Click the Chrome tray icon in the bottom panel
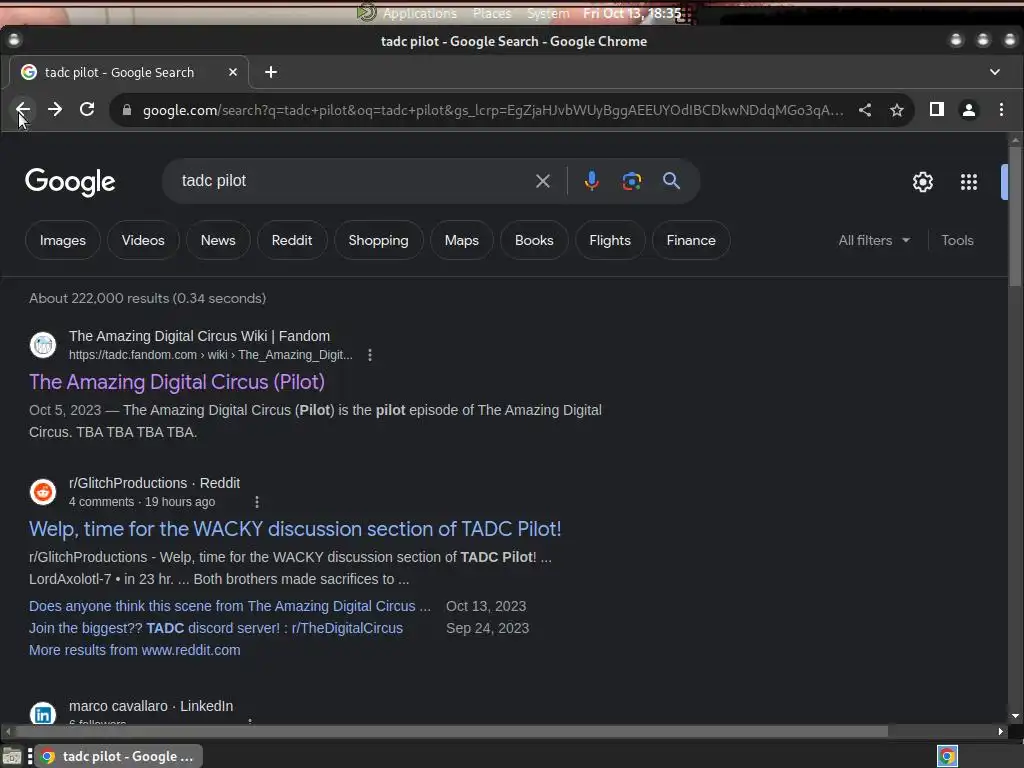Viewport: 1024px width, 768px height. point(948,756)
